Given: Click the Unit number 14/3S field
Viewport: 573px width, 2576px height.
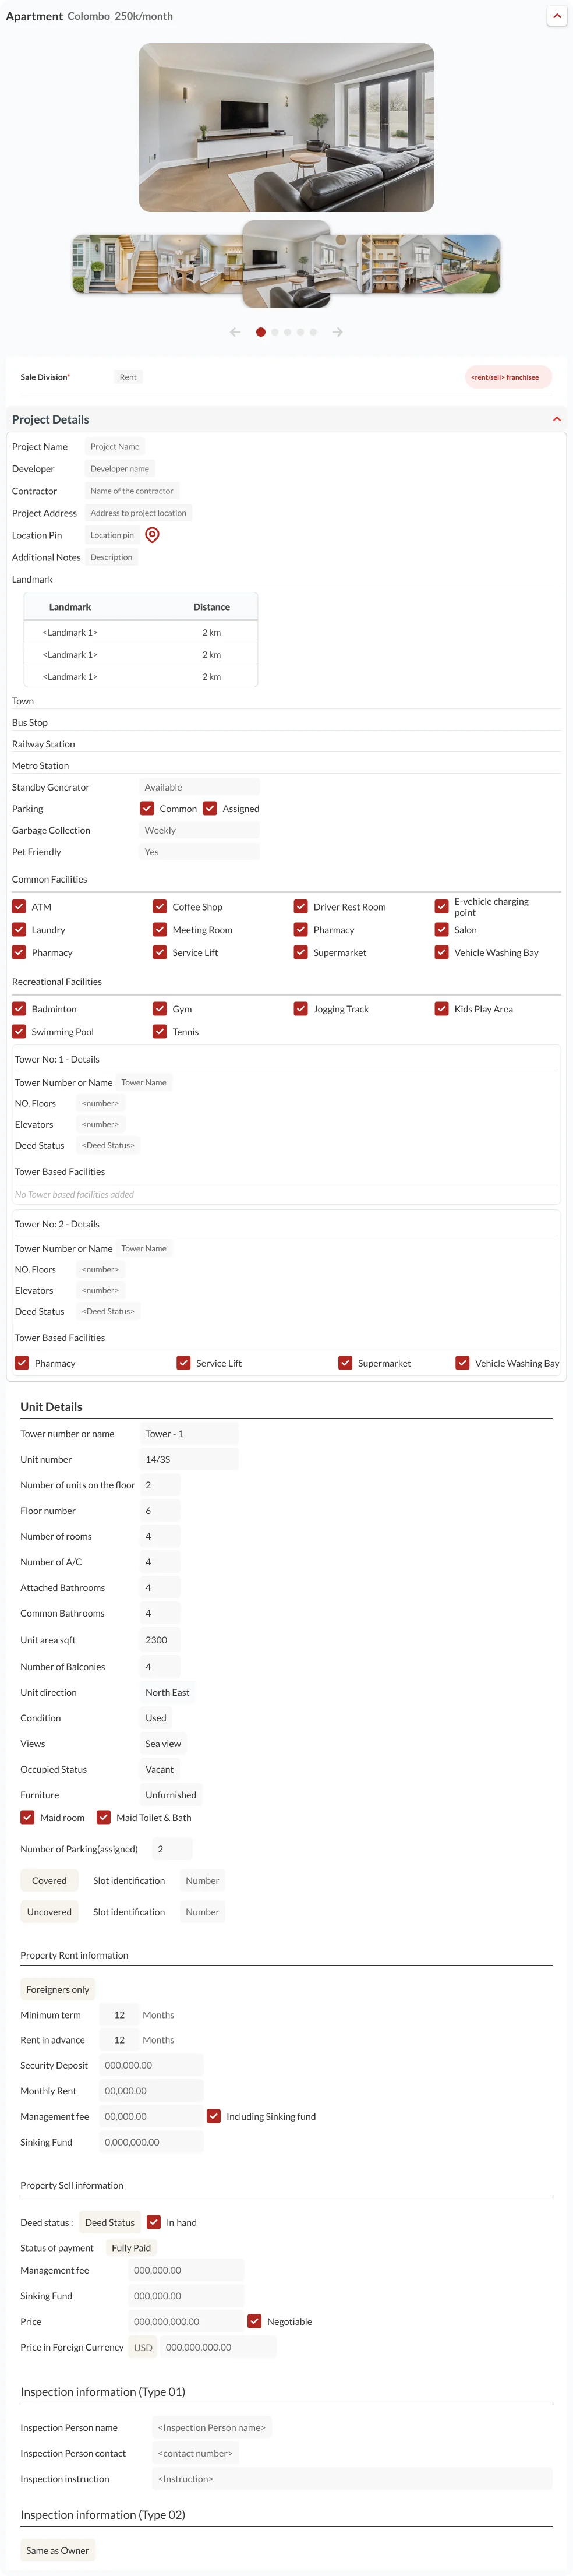Looking at the screenshot, I should coord(189,1459).
